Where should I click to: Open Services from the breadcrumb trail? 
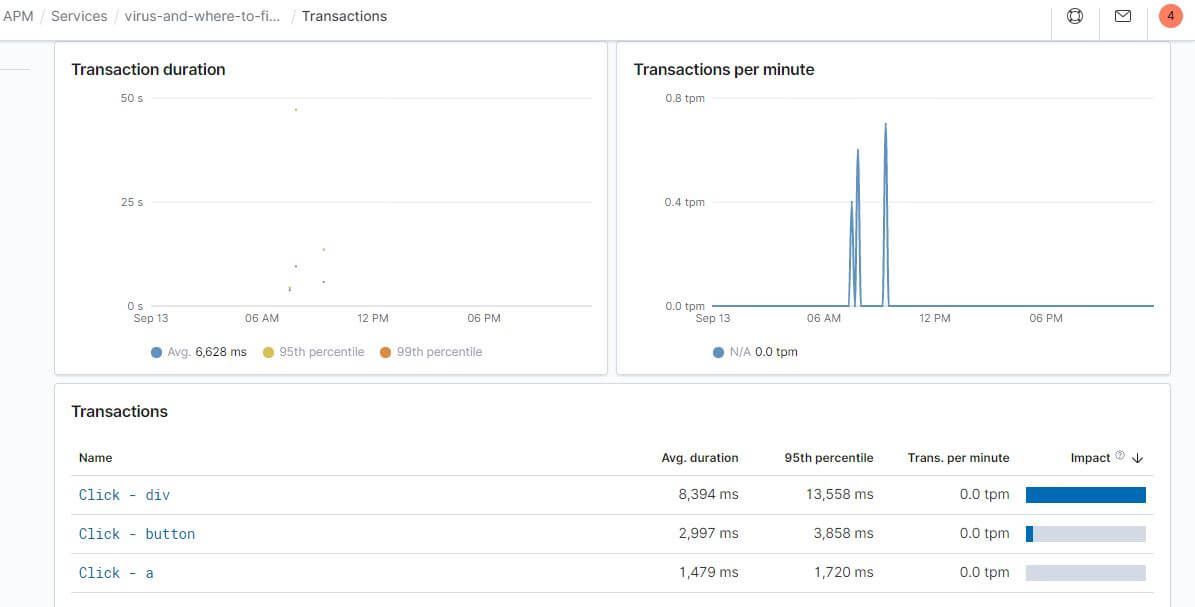click(79, 15)
